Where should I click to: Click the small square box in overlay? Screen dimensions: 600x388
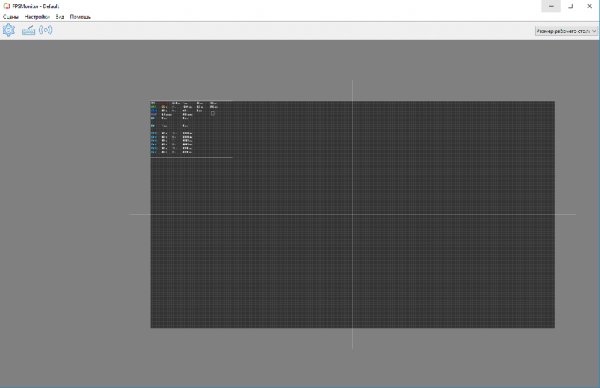click(213, 113)
